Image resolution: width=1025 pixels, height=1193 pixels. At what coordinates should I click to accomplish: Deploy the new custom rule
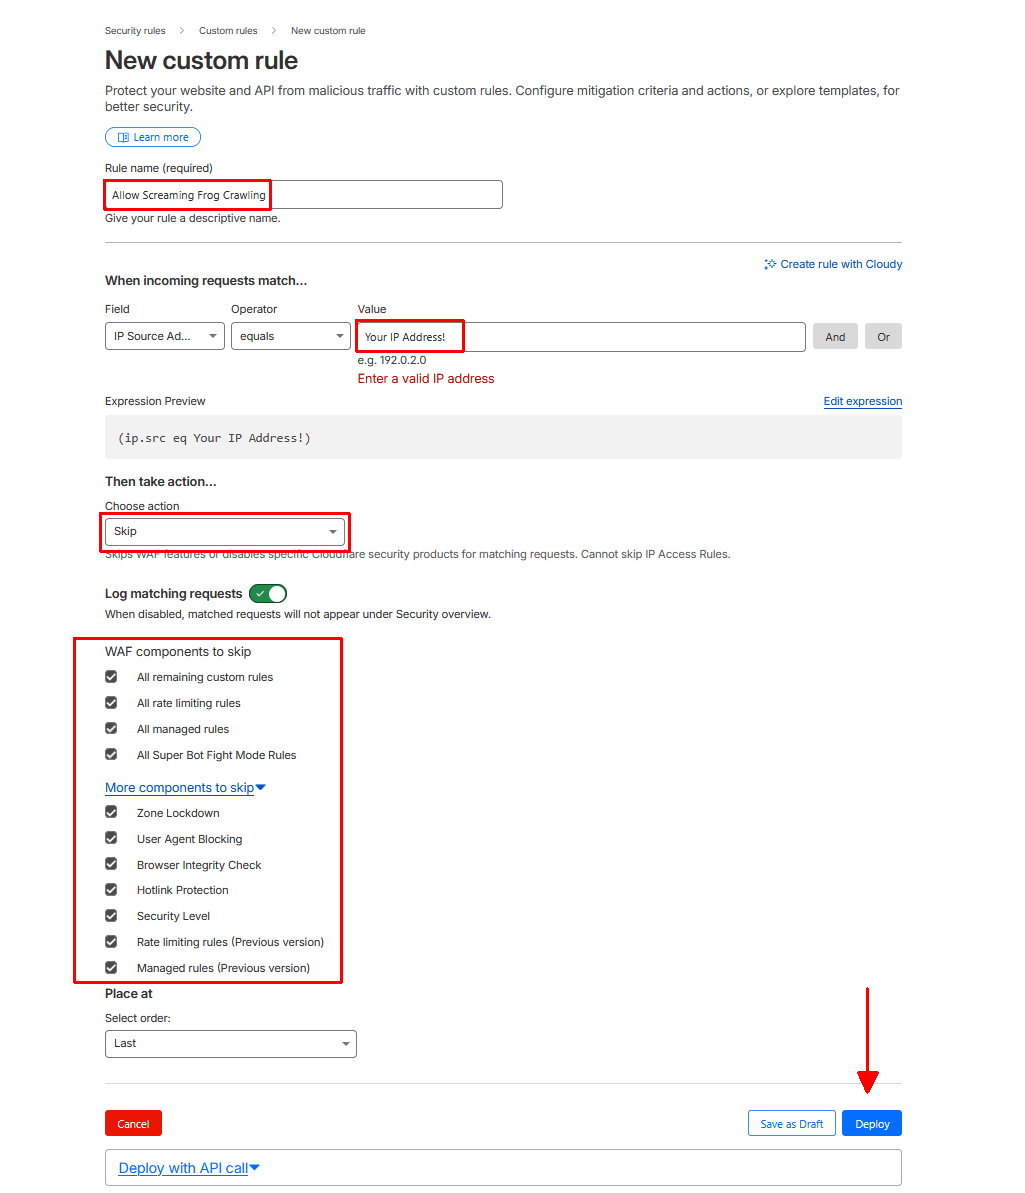[x=871, y=1123]
